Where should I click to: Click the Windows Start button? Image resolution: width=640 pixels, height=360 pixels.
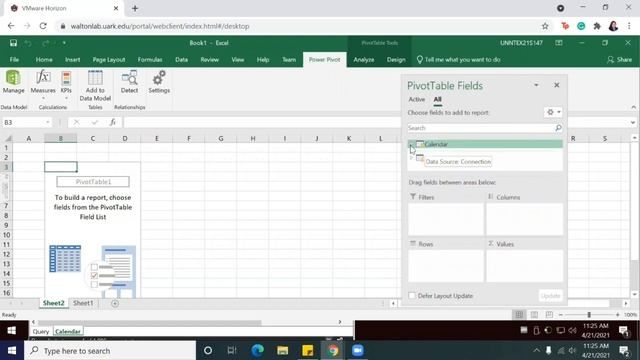11,351
